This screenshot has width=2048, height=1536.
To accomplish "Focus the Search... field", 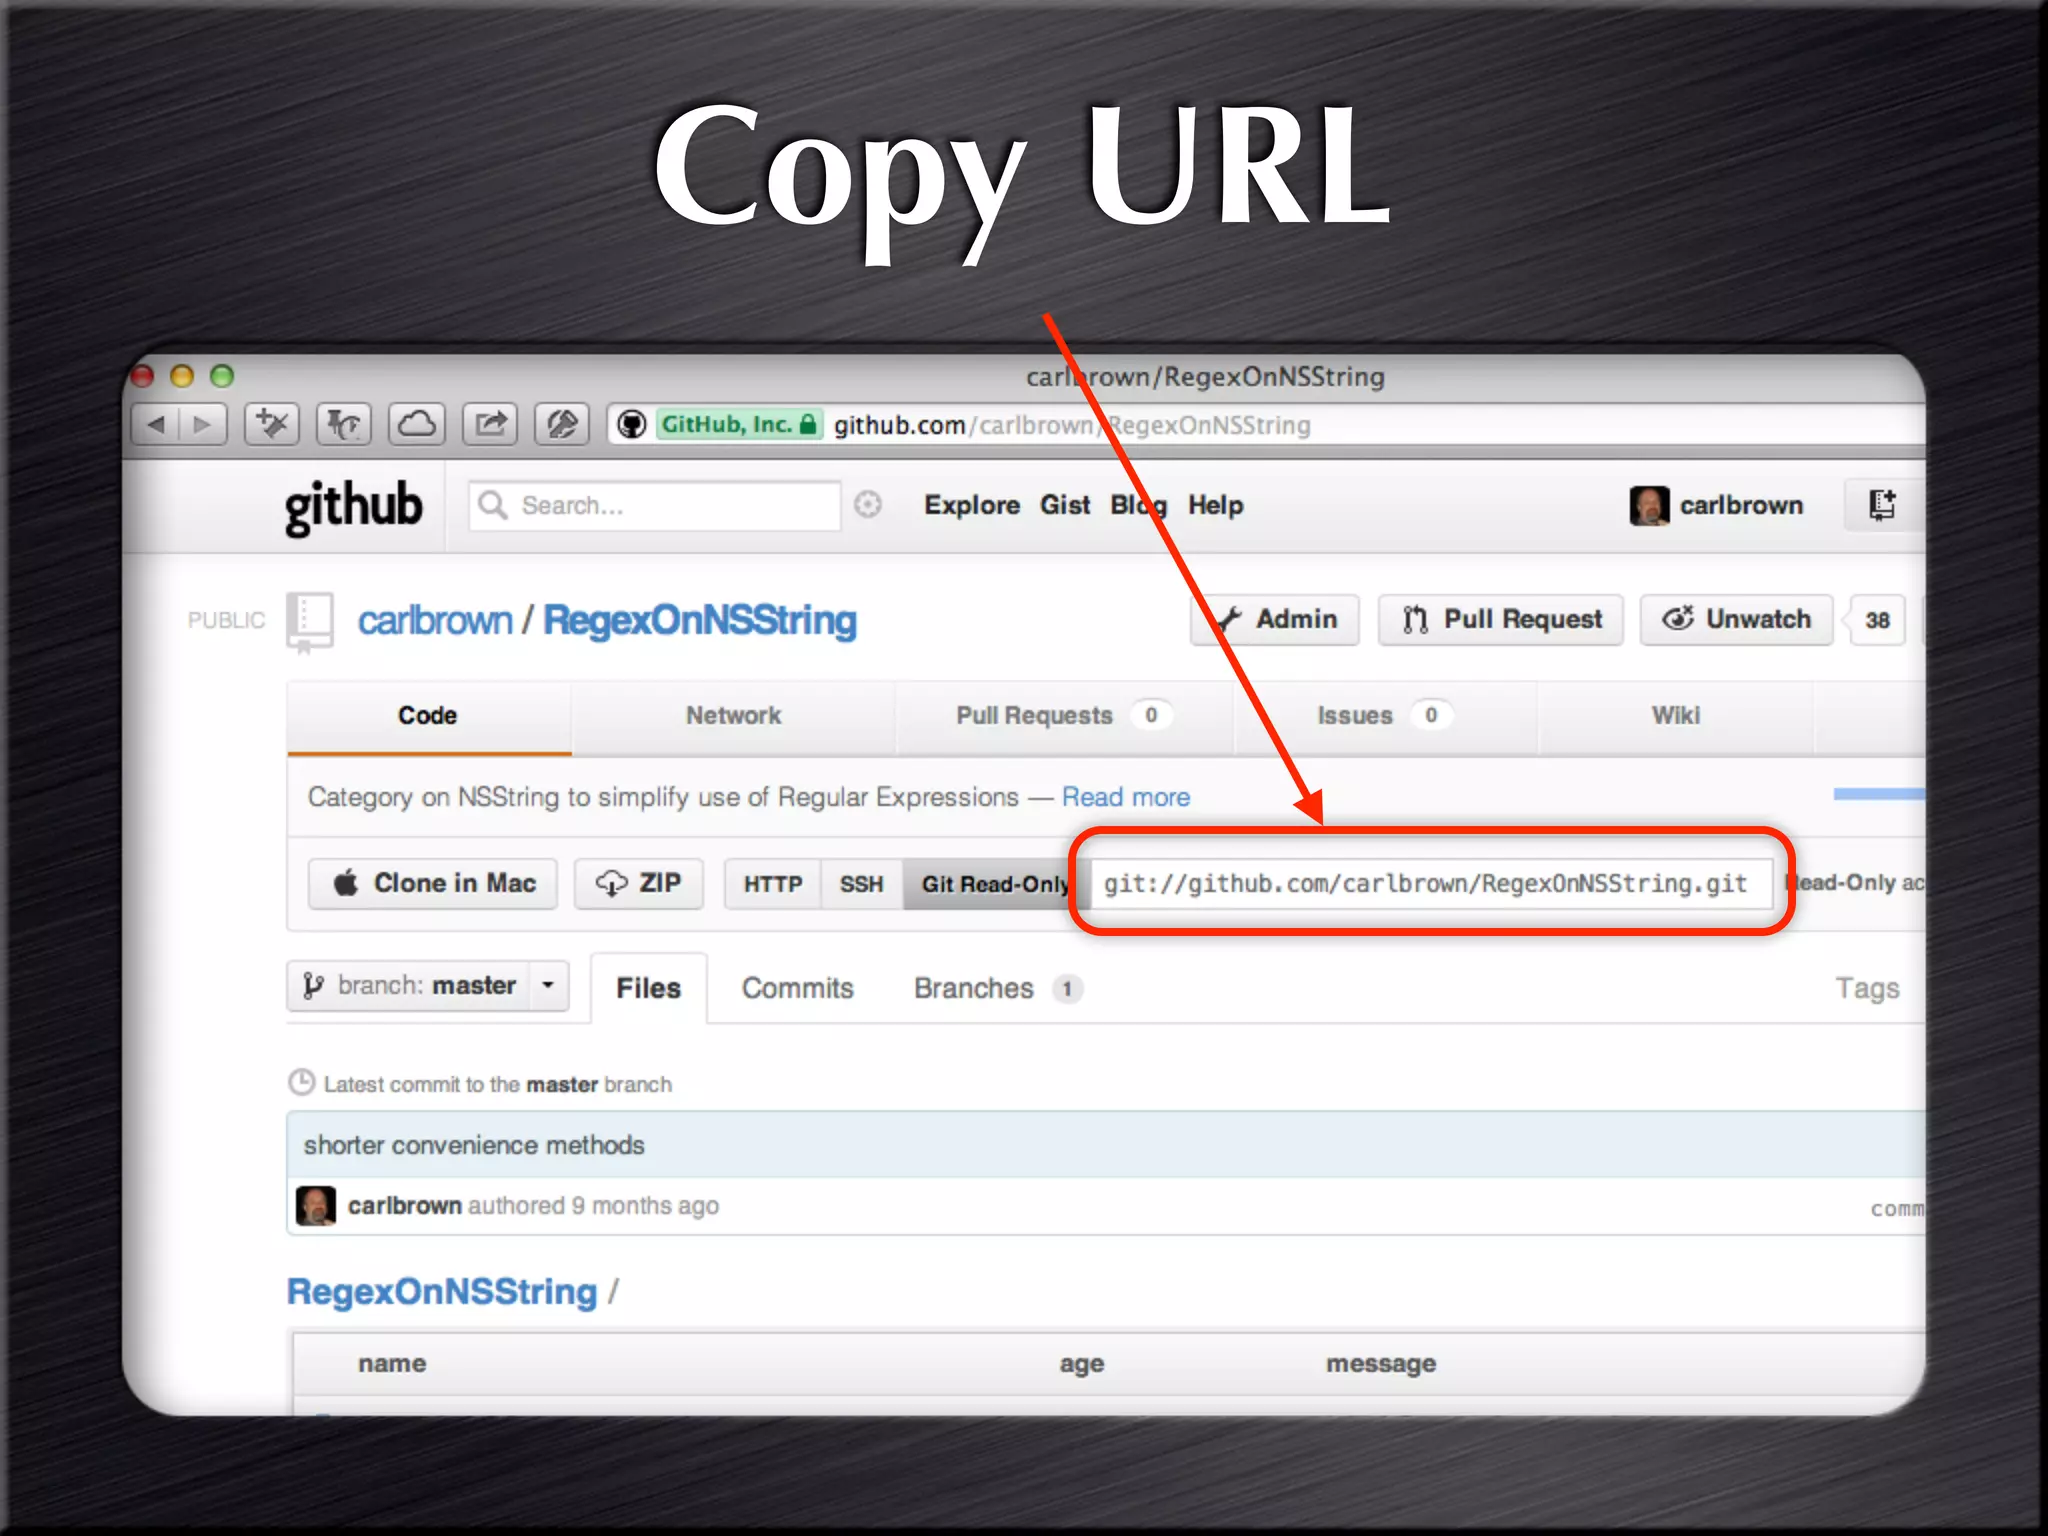I will point(655,505).
